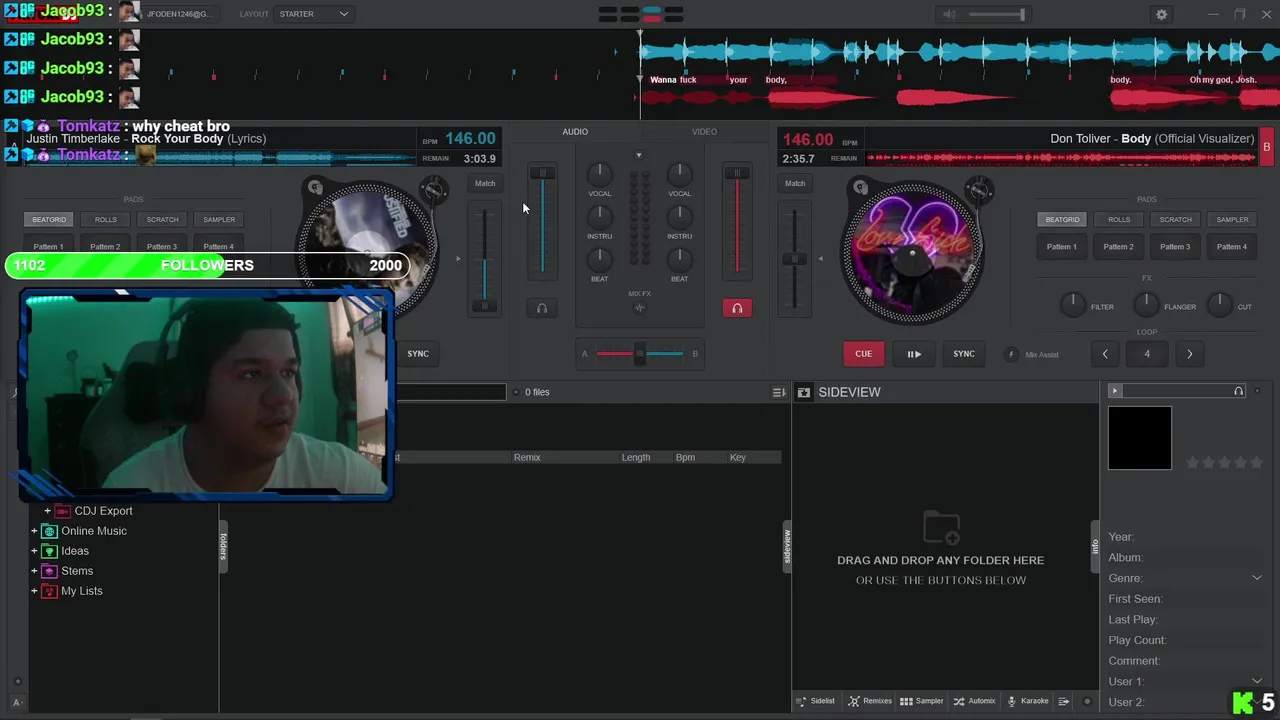Click the record dot icon in sideview bar
1280x720 pixels.
click(x=1088, y=701)
